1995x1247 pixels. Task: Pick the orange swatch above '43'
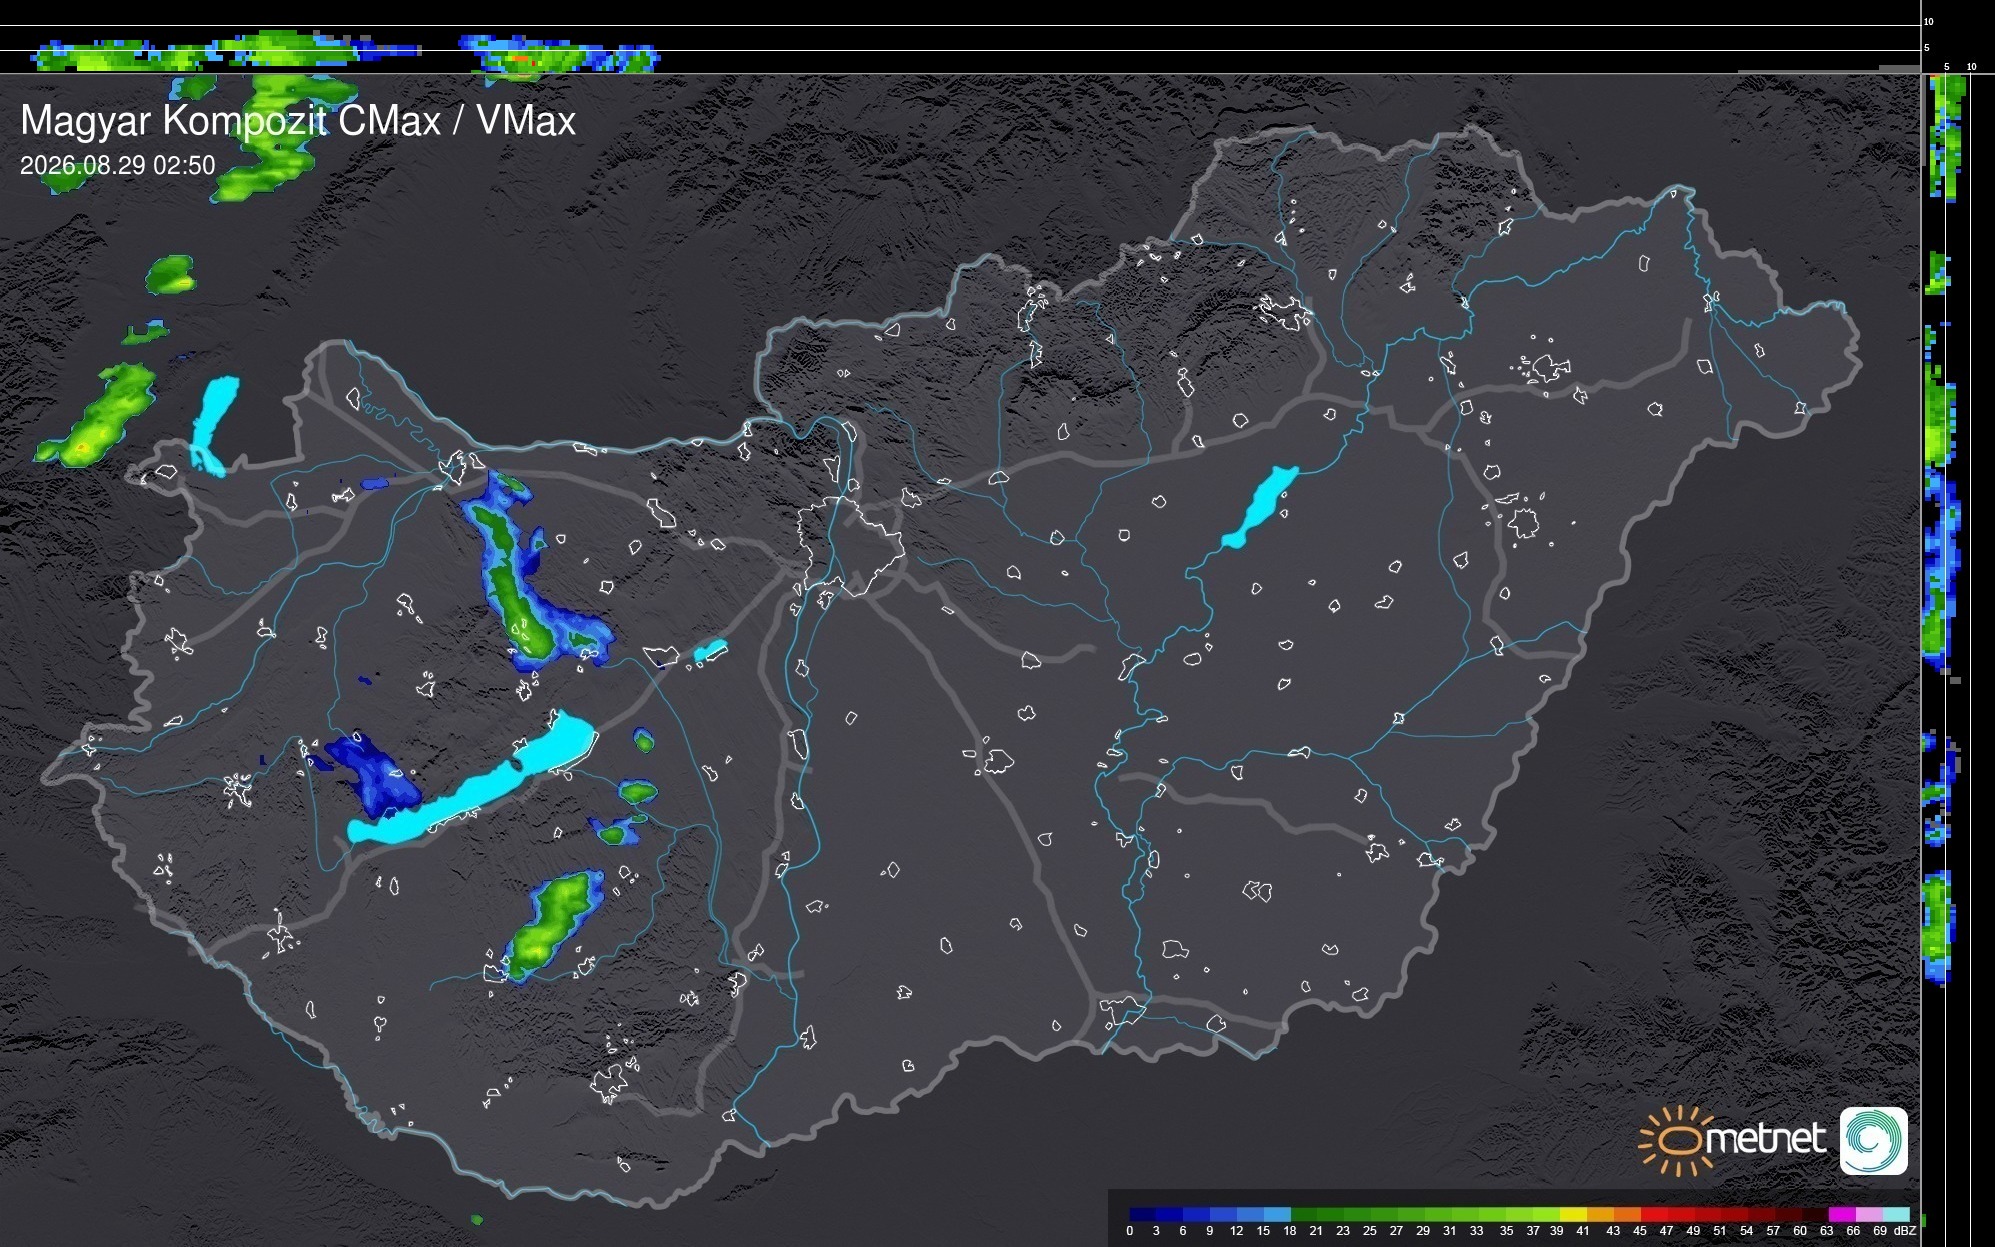1600,1214
